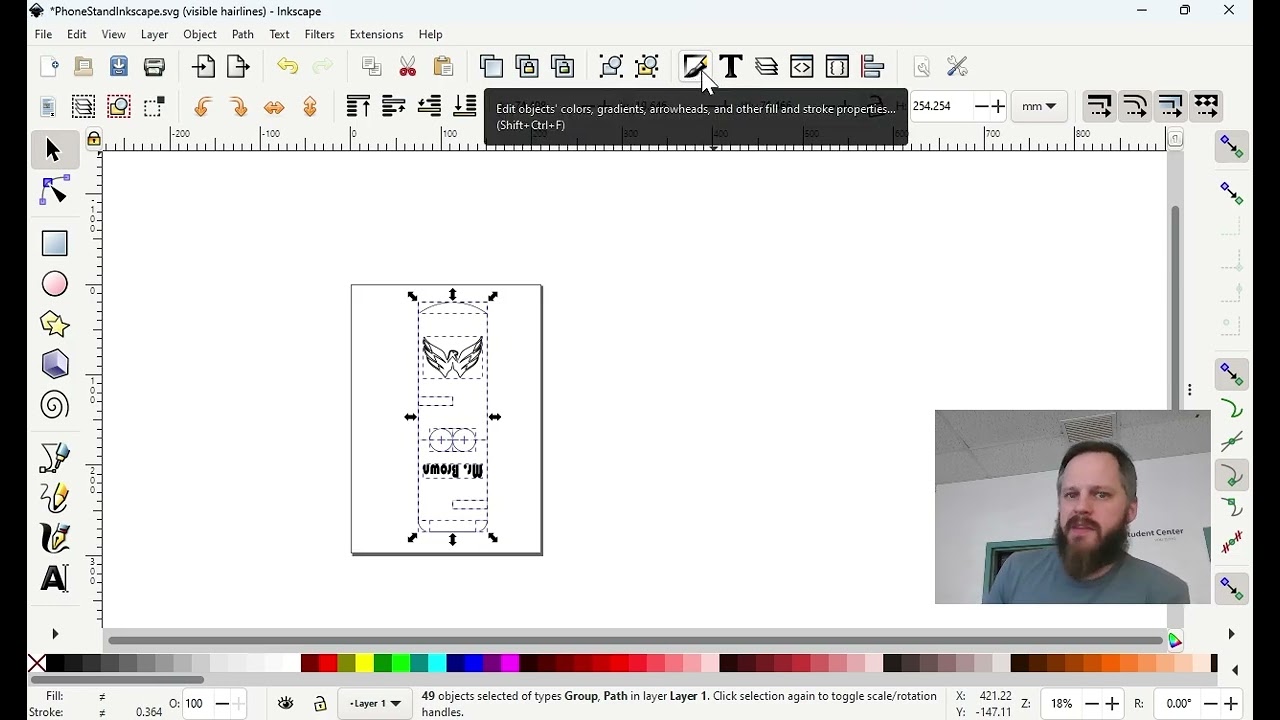Viewport: 1280px width, 720px height.
Task: Open the Layer 1 dropdown
Action: coord(376,704)
